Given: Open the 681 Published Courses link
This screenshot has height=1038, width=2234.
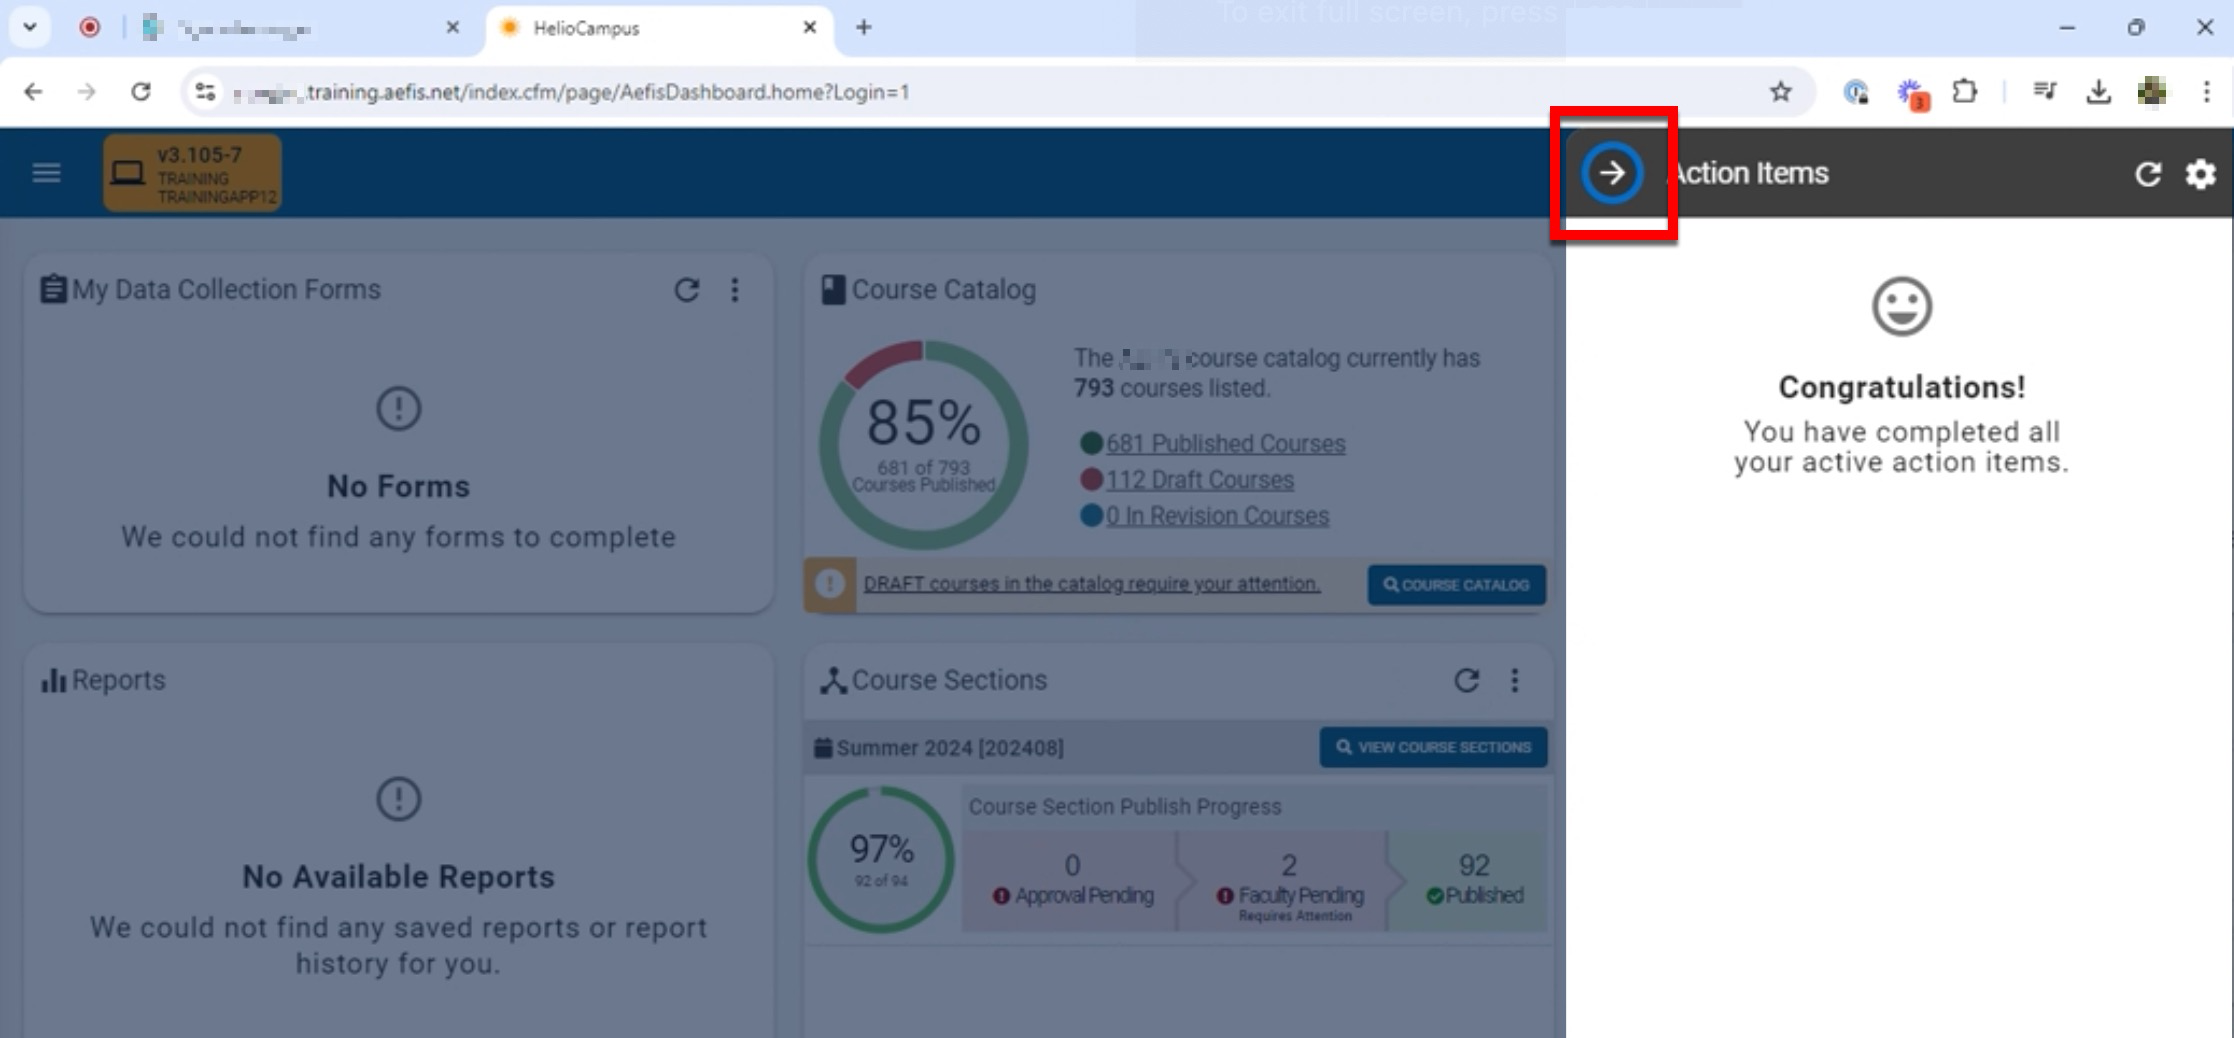Looking at the screenshot, I should click(x=1225, y=444).
